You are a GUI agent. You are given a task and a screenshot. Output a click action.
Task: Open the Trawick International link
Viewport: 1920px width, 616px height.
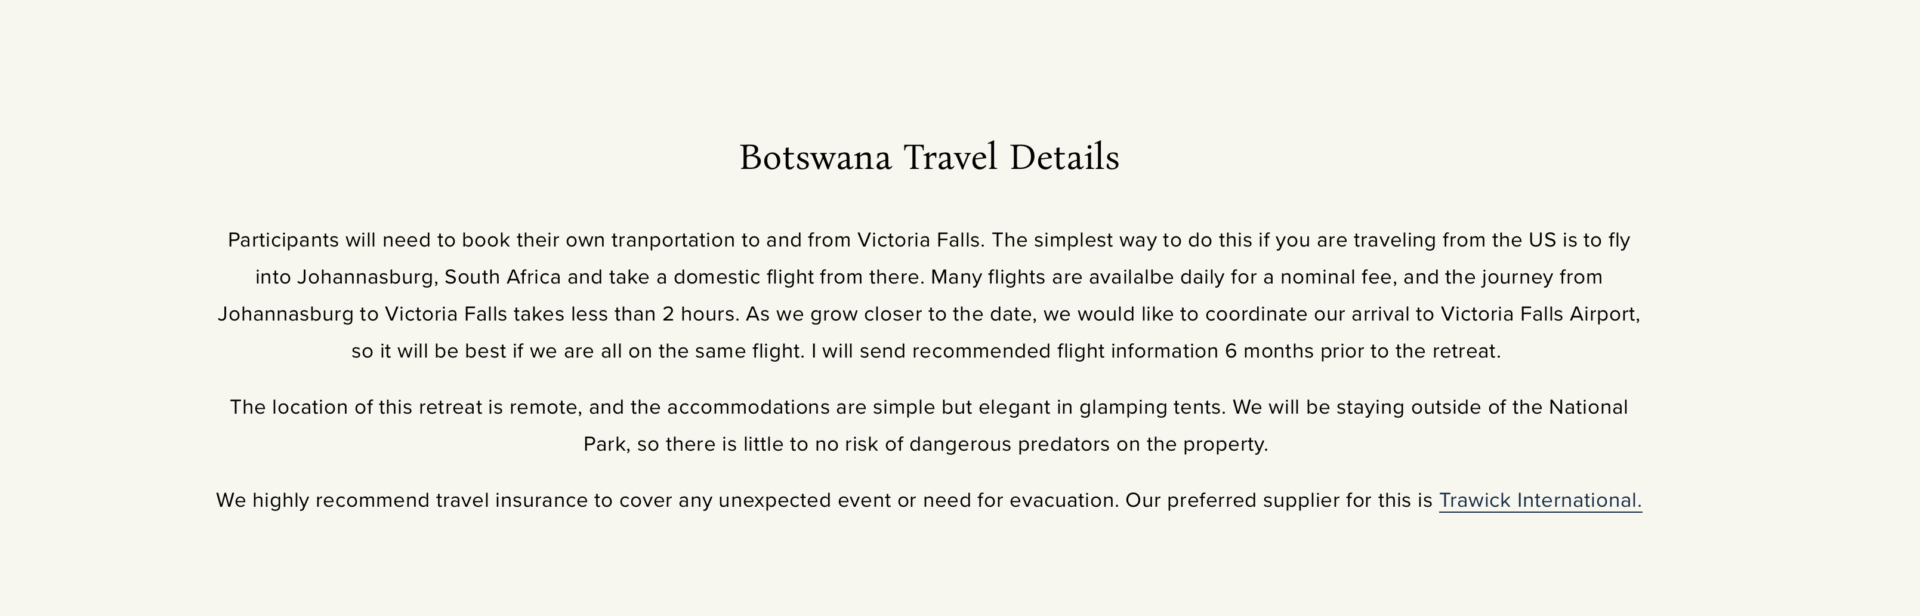(x=1540, y=500)
